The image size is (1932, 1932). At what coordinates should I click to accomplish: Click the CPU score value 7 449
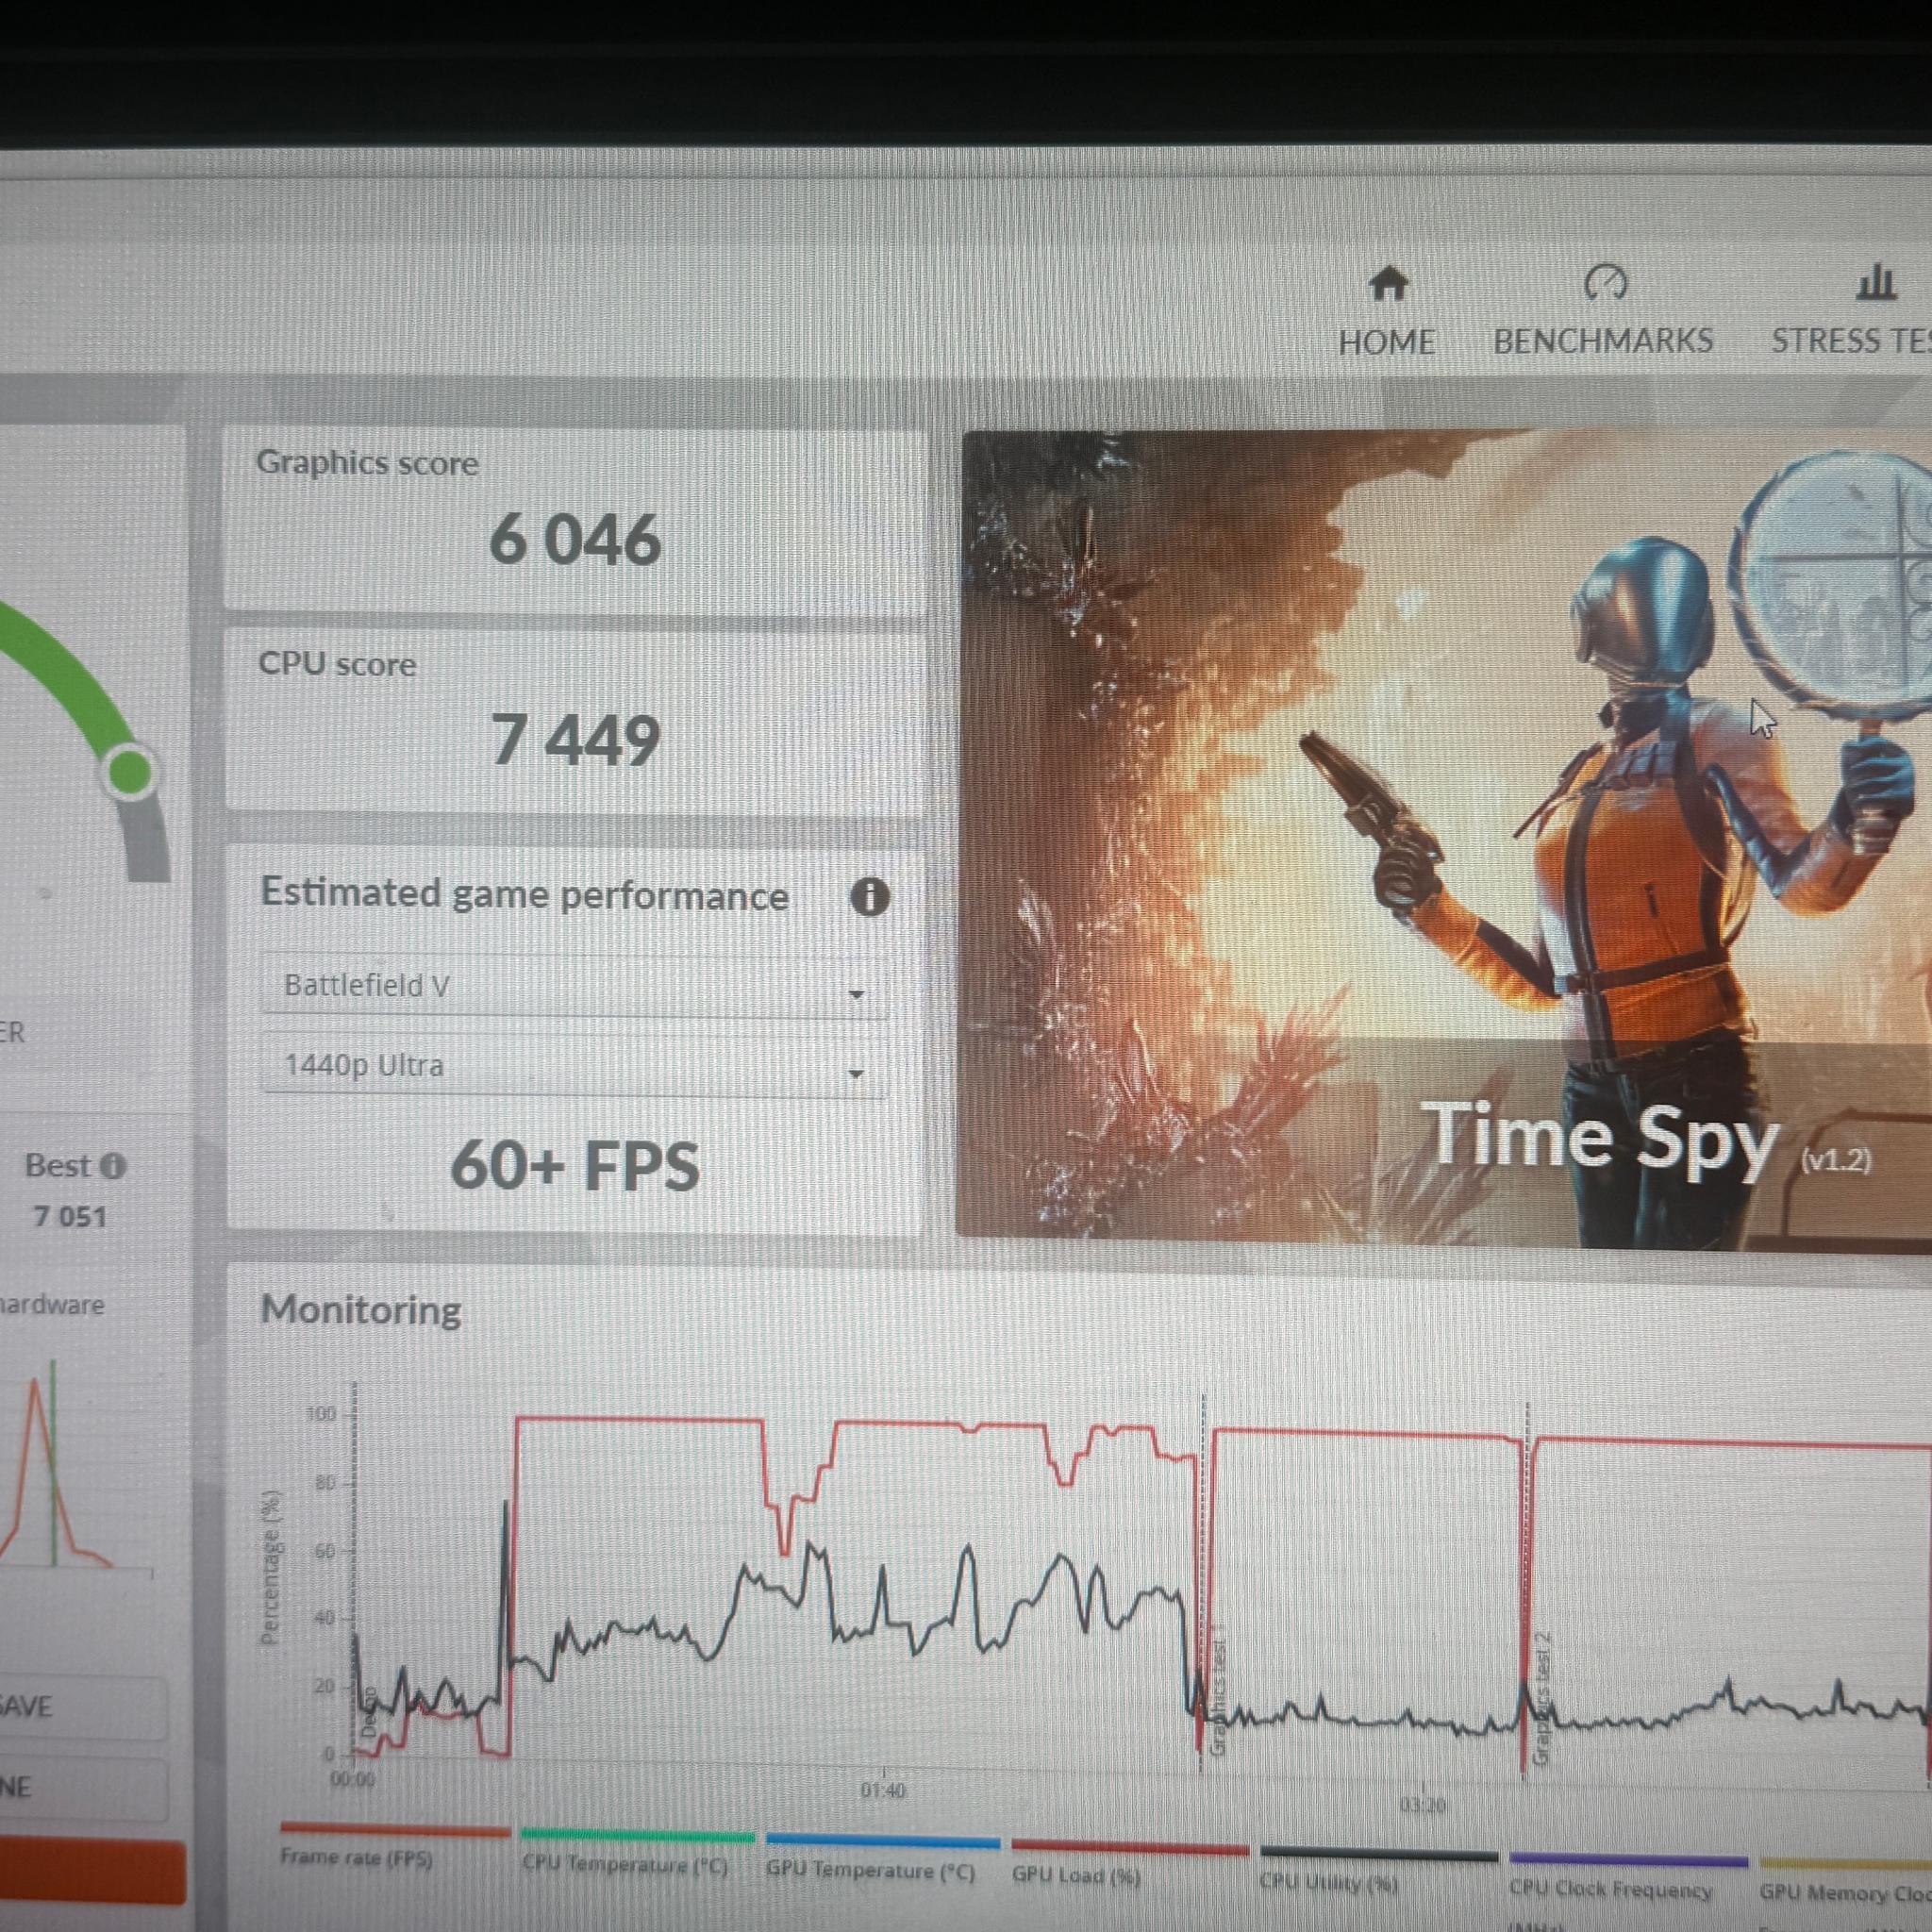tap(575, 741)
